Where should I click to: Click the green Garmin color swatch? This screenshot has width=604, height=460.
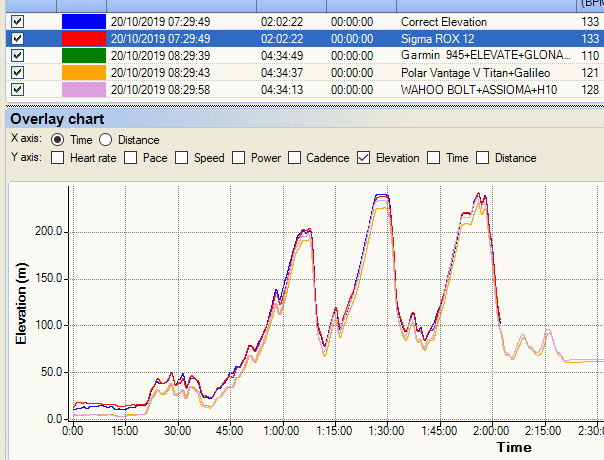click(82, 55)
